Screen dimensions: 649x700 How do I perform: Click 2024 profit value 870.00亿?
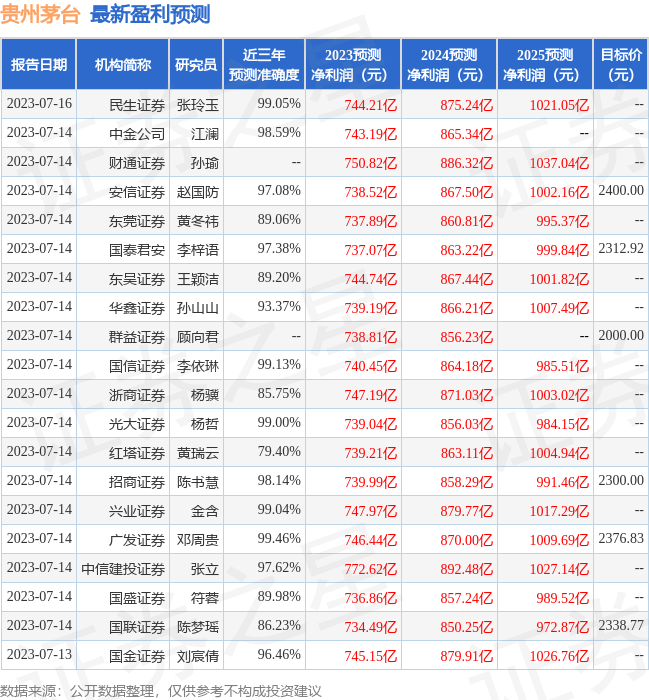tap(466, 541)
